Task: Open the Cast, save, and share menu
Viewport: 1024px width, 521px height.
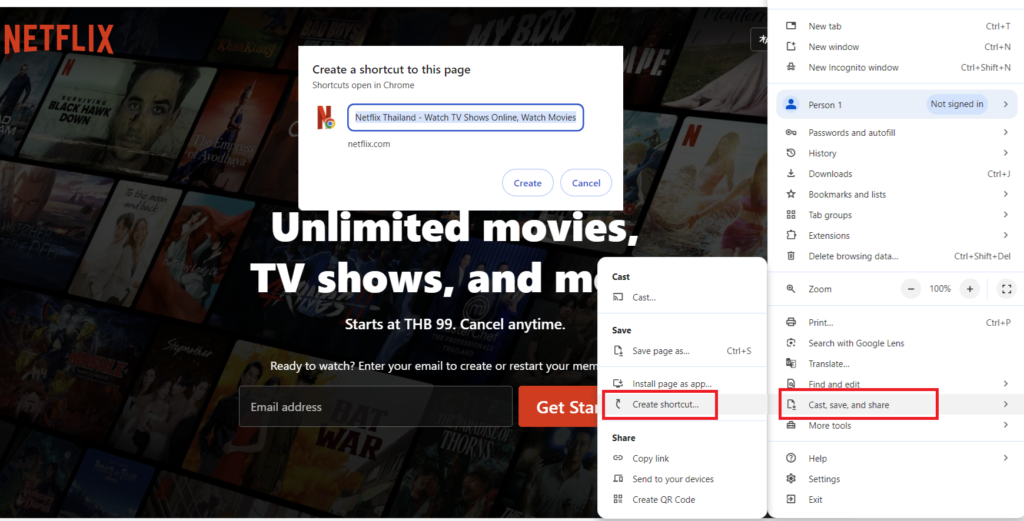Action: click(x=896, y=405)
